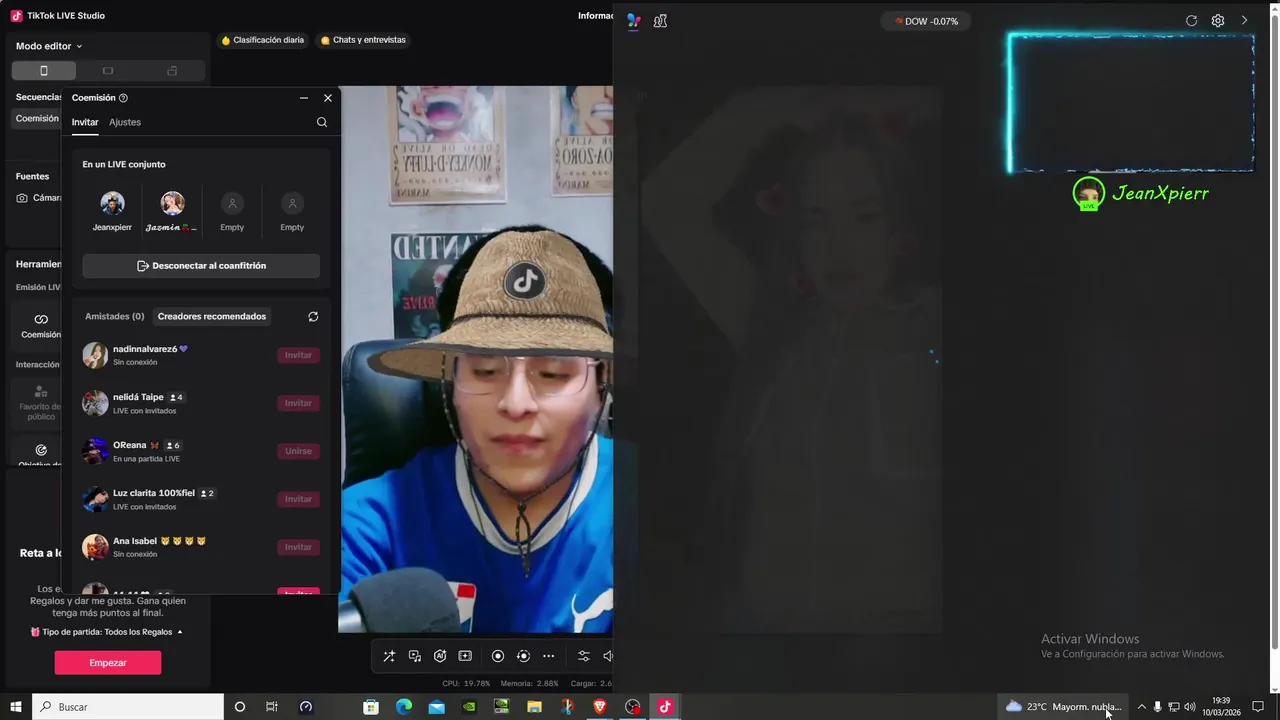Switch to the Ajustes tab
The image size is (1280, 720).
125,122
